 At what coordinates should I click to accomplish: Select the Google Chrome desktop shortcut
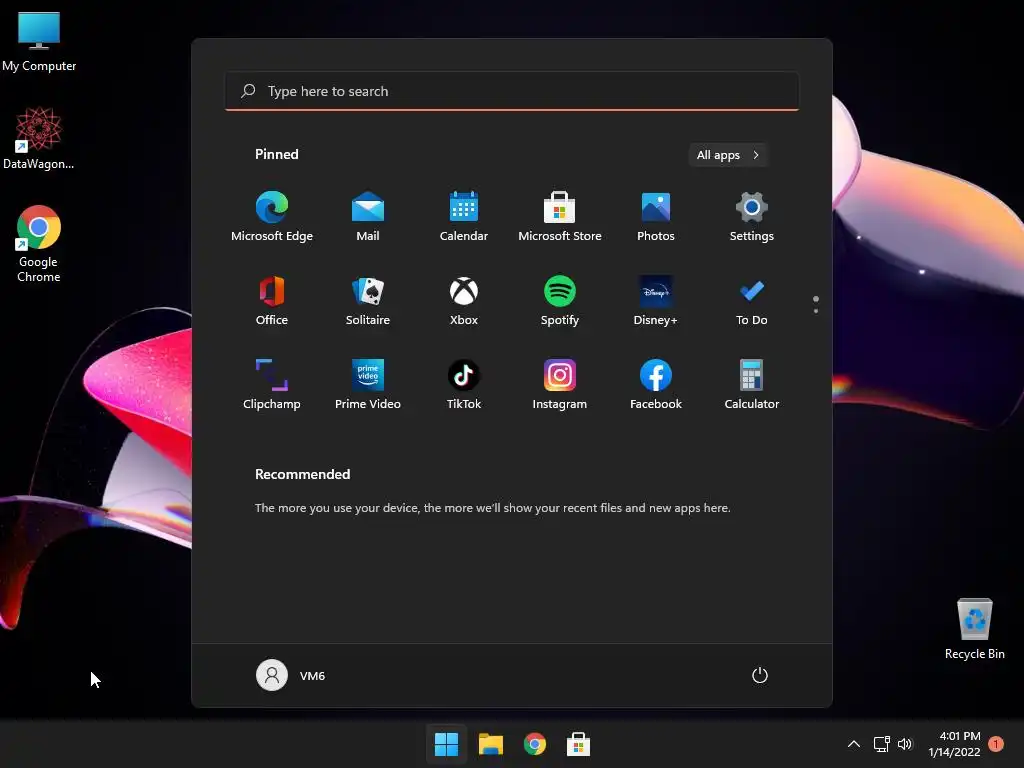39,244
